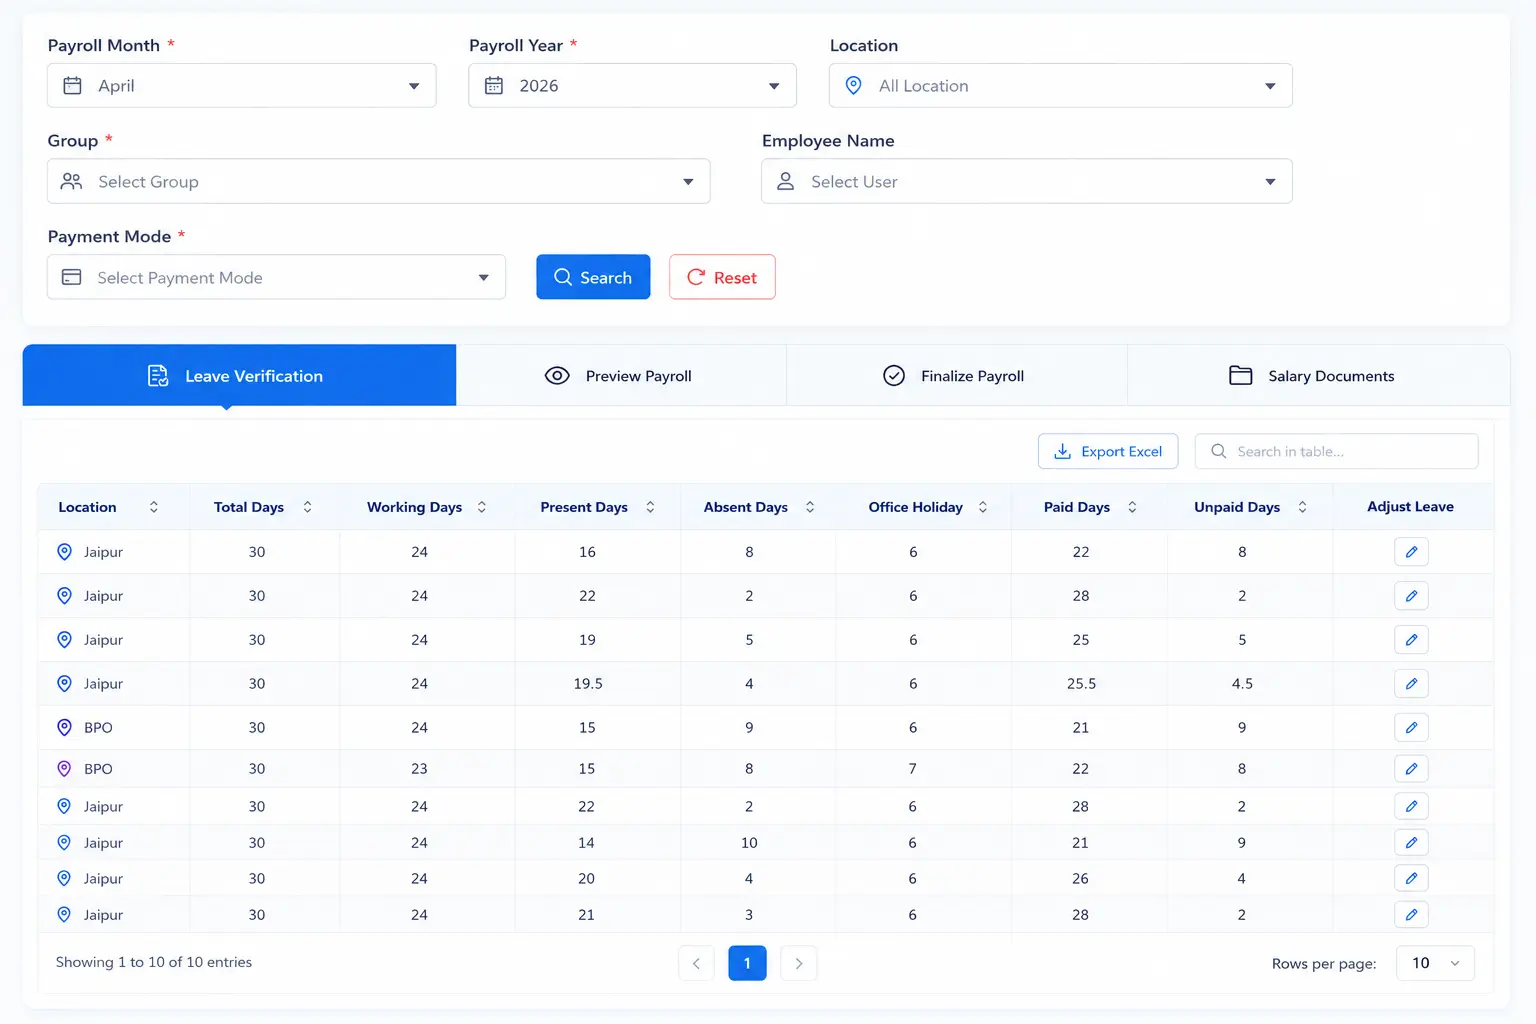Click Showing 1 to 10 of 10 entries text
1536x1024 pixels.
(154, 962)
